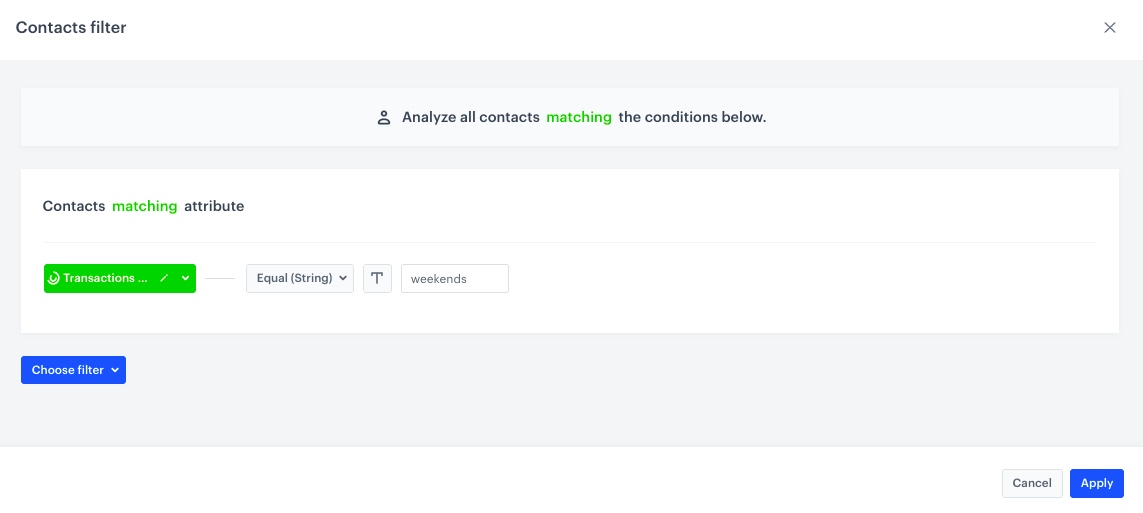Screen dimensions: 1143x513
Task: Close the Contacts filter dialog with X
Action: tap(1109, 28)
